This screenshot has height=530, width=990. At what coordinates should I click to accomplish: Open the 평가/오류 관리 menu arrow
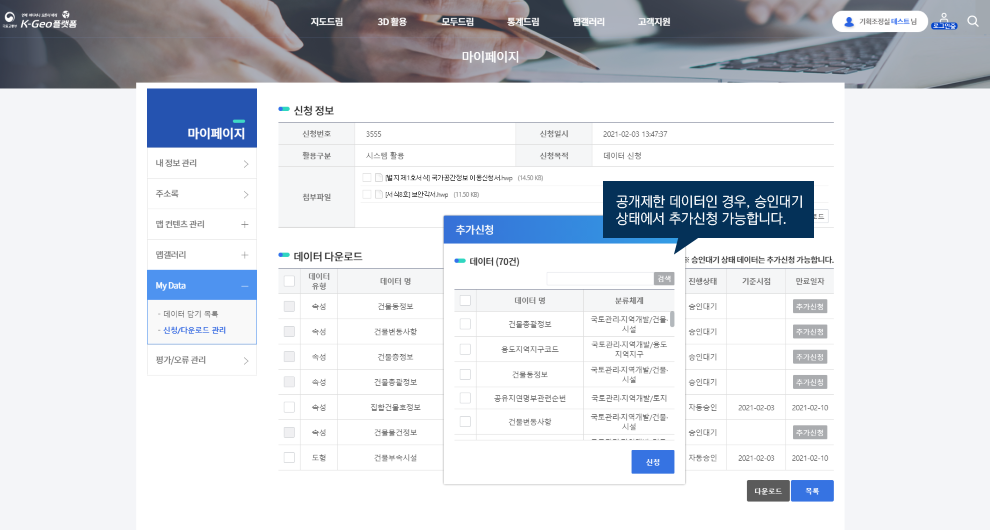245,360
